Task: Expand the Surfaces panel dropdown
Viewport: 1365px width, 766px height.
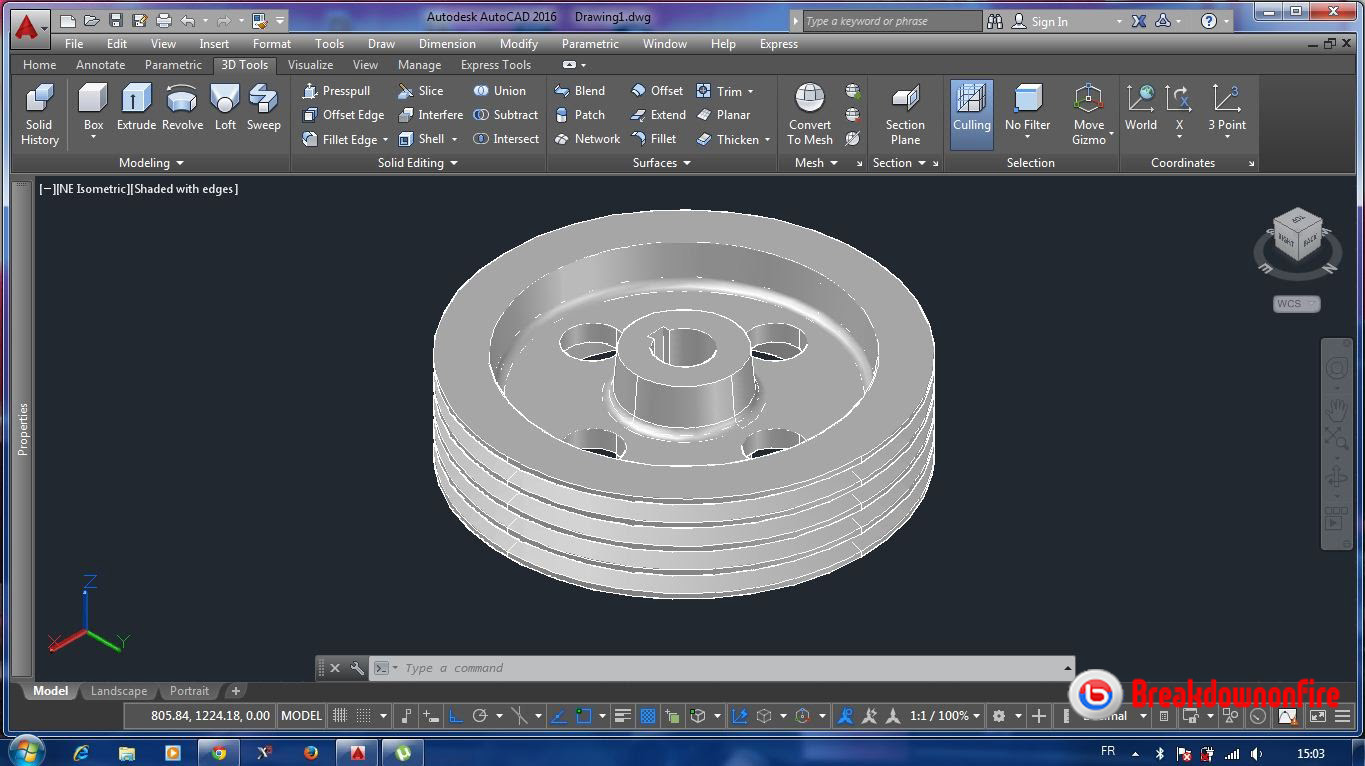Action: 662,163
